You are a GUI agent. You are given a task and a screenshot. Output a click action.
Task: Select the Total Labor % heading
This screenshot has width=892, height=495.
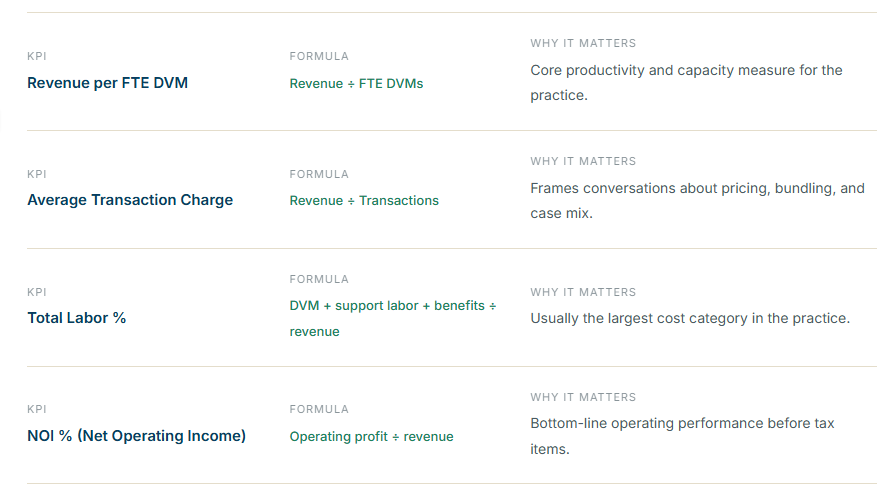point(77,318)
